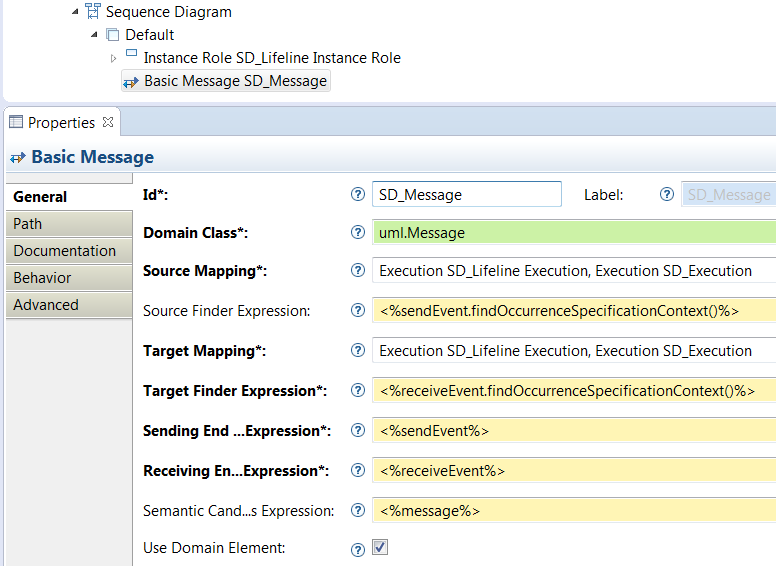776x566 pixels.
Task: Select Basic Message SD_Message tree item
Action: click(235, 81)
